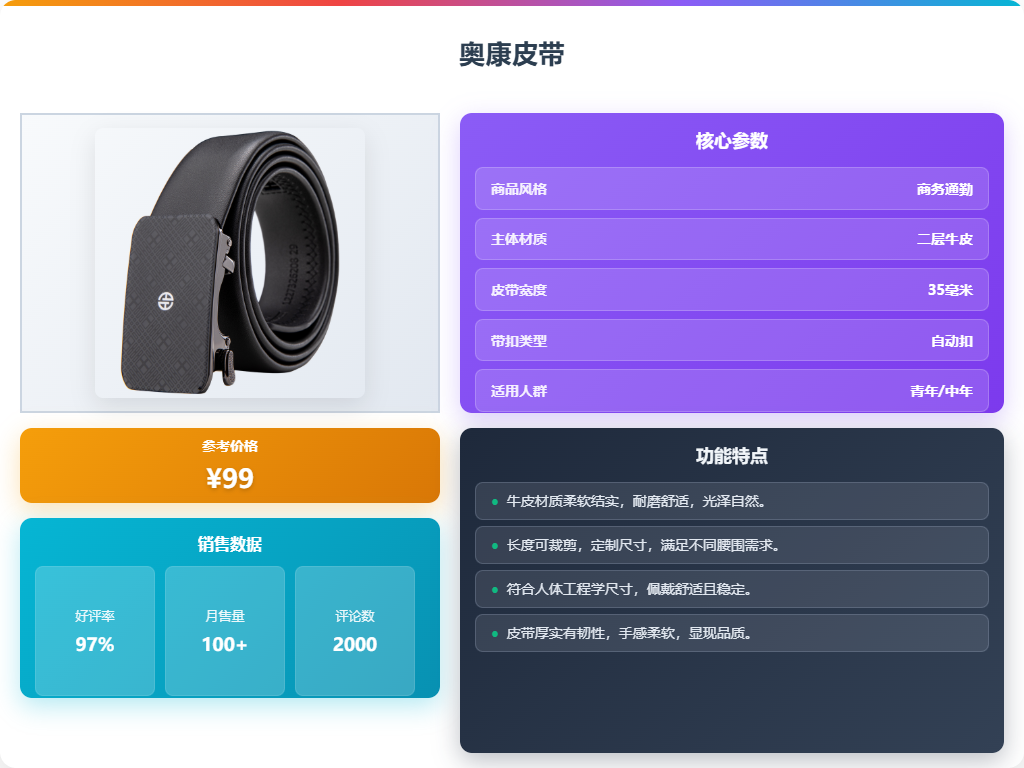Screen dimensions: 1024x768
Task: Click the 好评率 97% stat tile
Action: [95, 631]
